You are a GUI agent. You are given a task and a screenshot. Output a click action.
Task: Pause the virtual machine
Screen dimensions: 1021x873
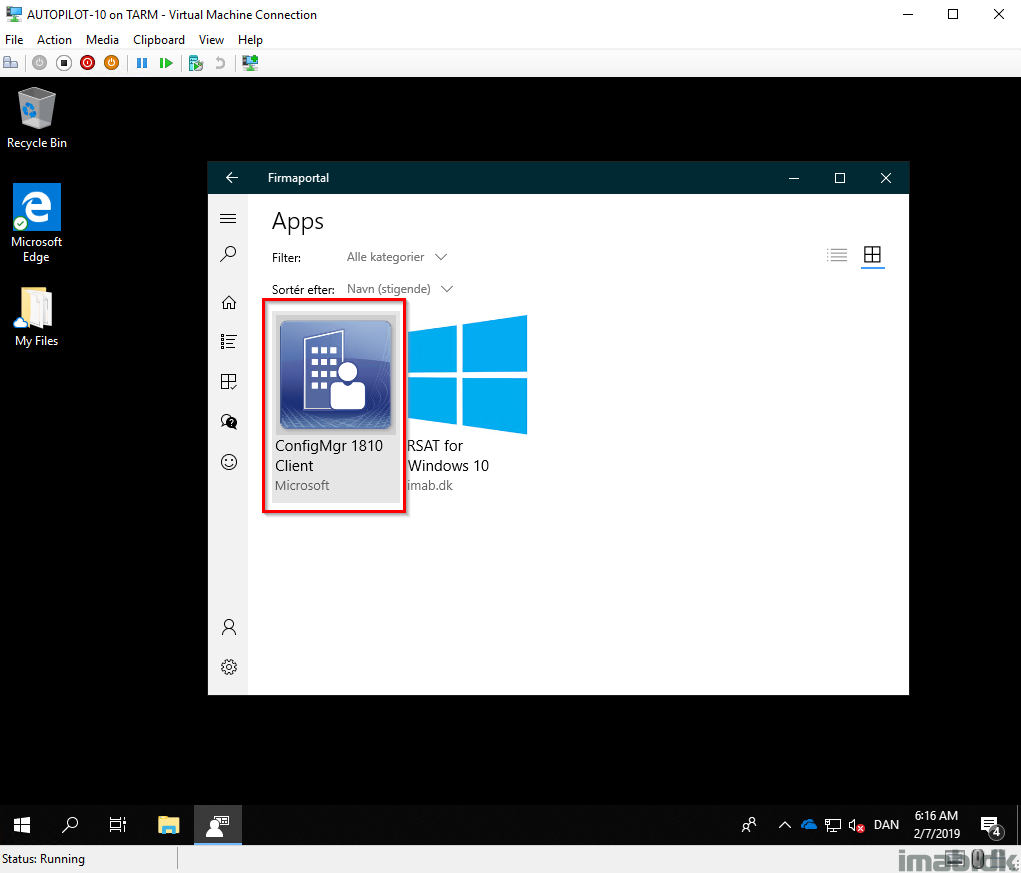tap(142, 63)
